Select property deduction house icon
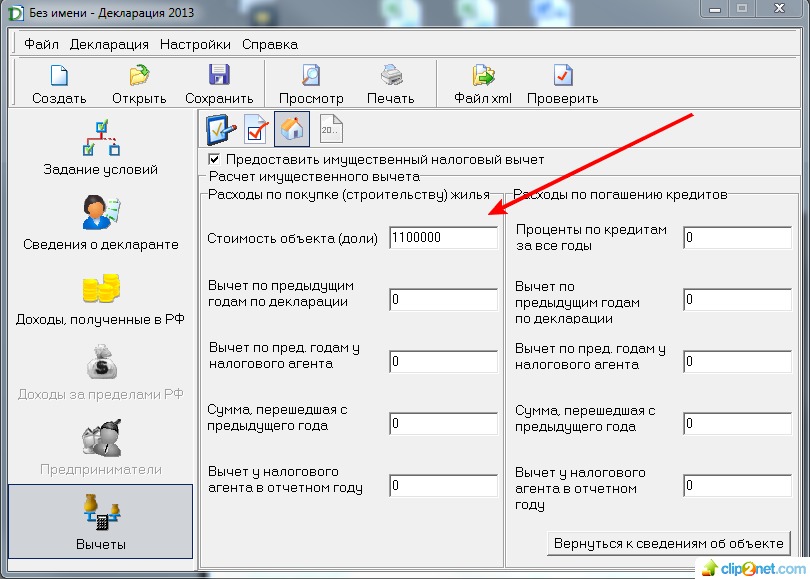 pos(292,129)
